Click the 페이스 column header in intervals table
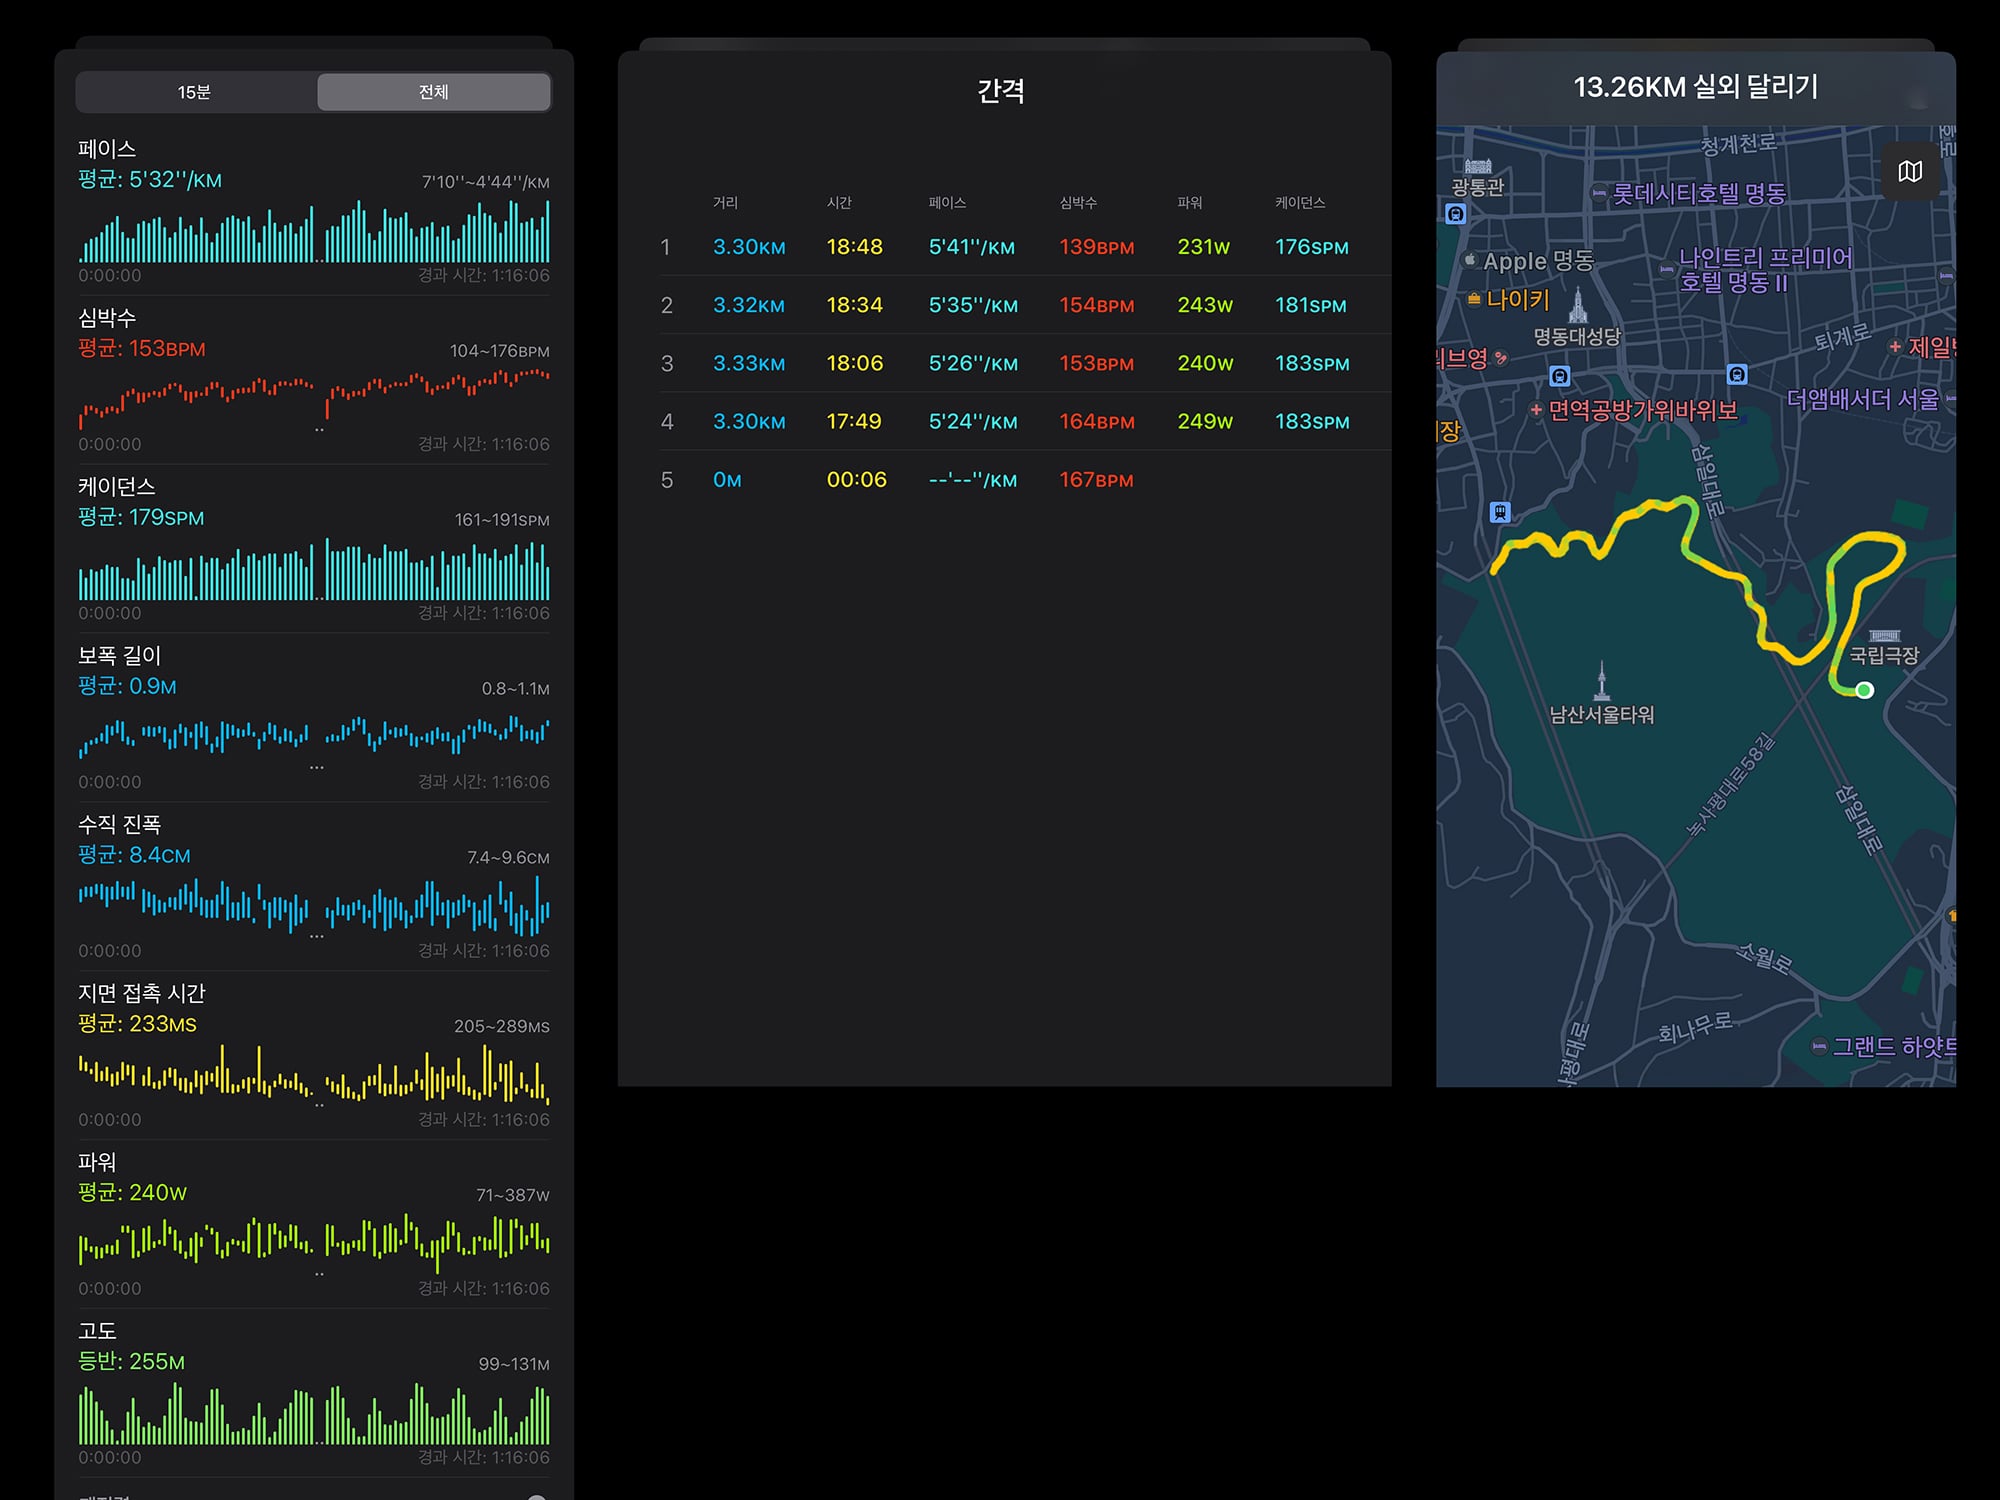 tap(947, 203)
